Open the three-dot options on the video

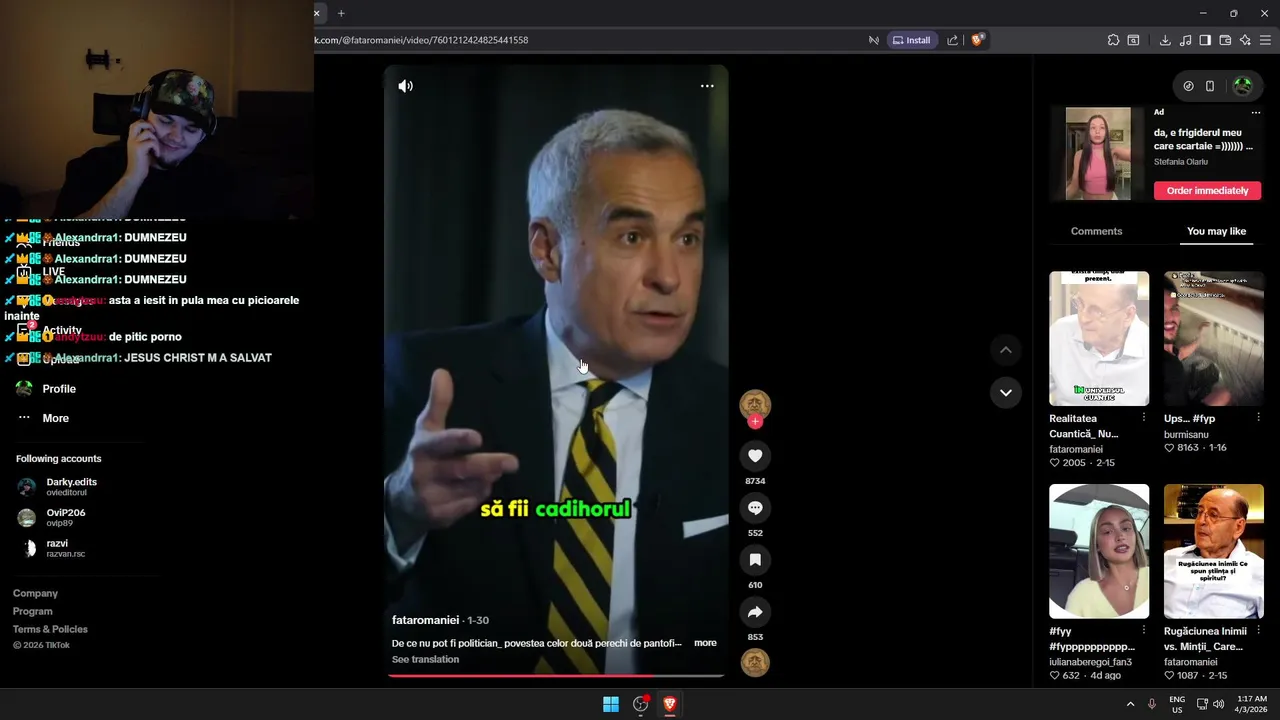(x=707, y=86)
